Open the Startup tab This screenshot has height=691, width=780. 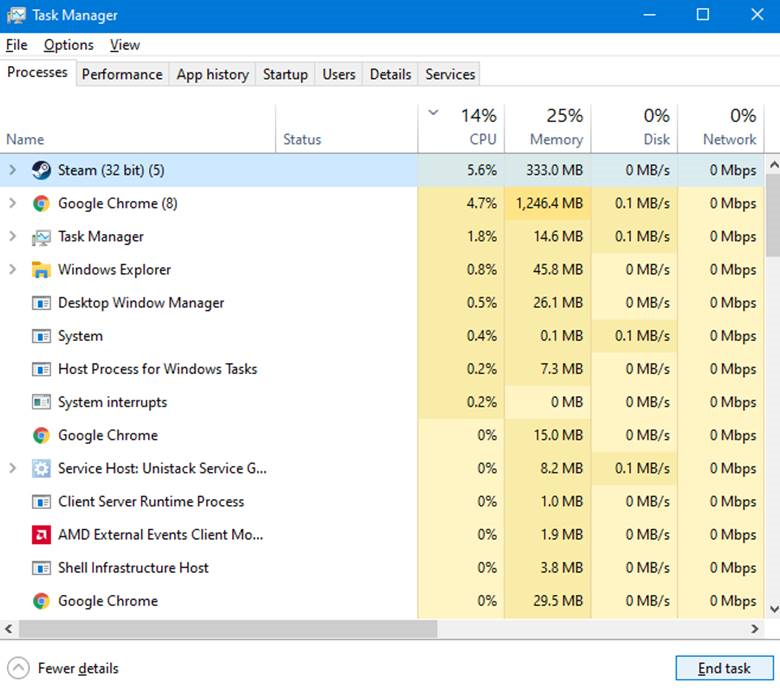click(x=285, y=74)
